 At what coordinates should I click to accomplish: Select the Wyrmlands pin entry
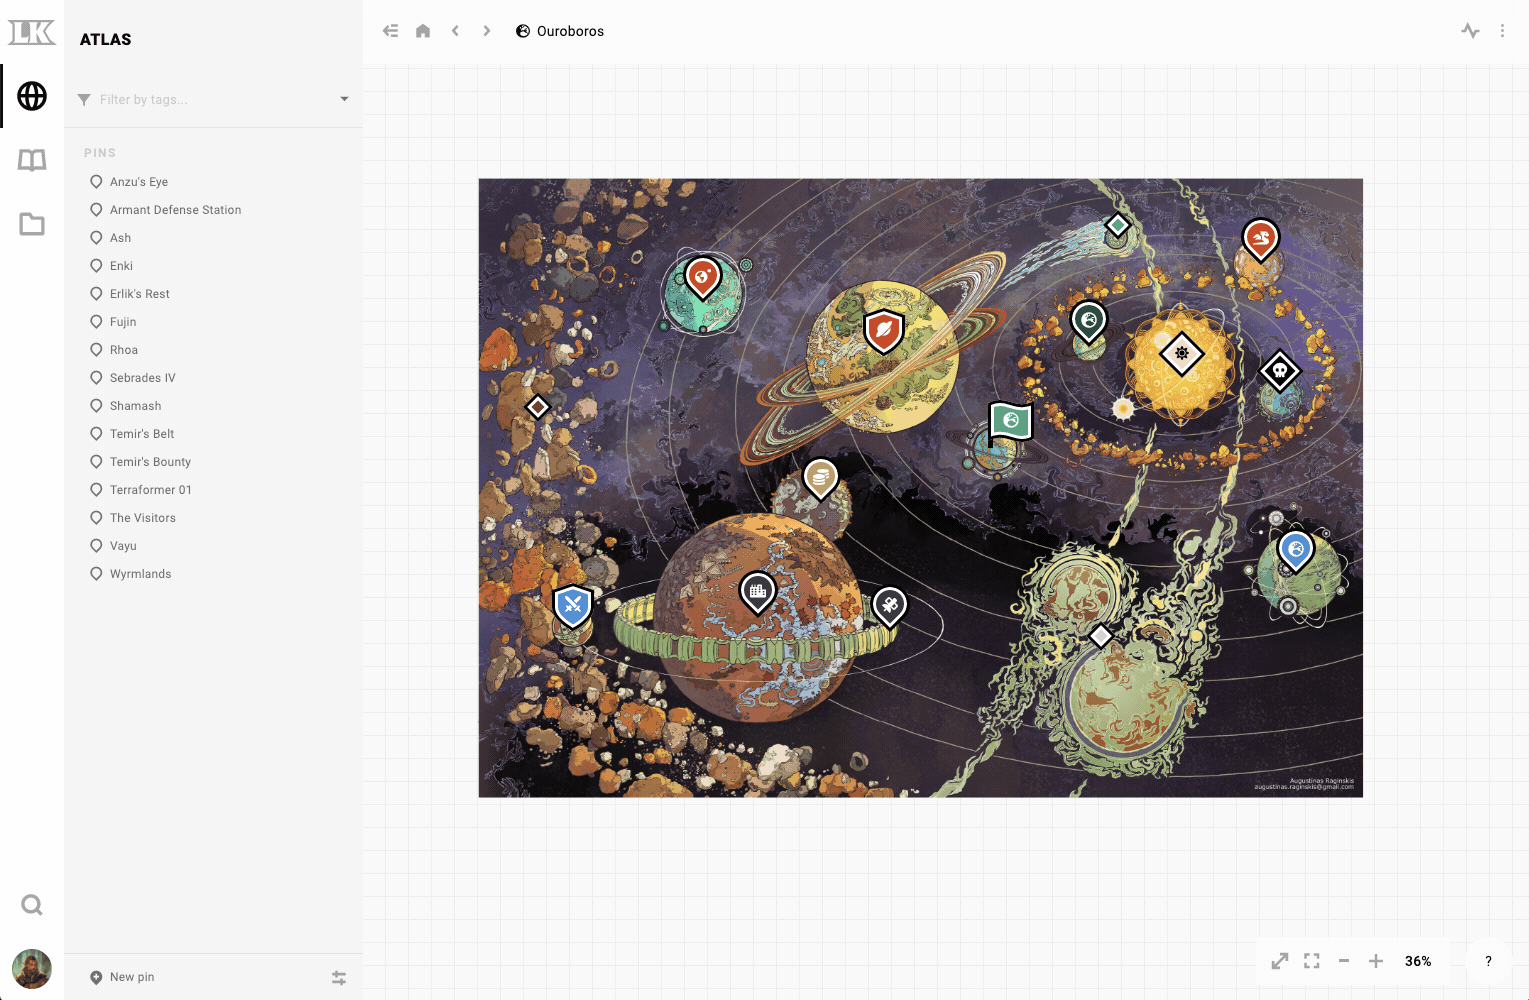coord(213,574)
